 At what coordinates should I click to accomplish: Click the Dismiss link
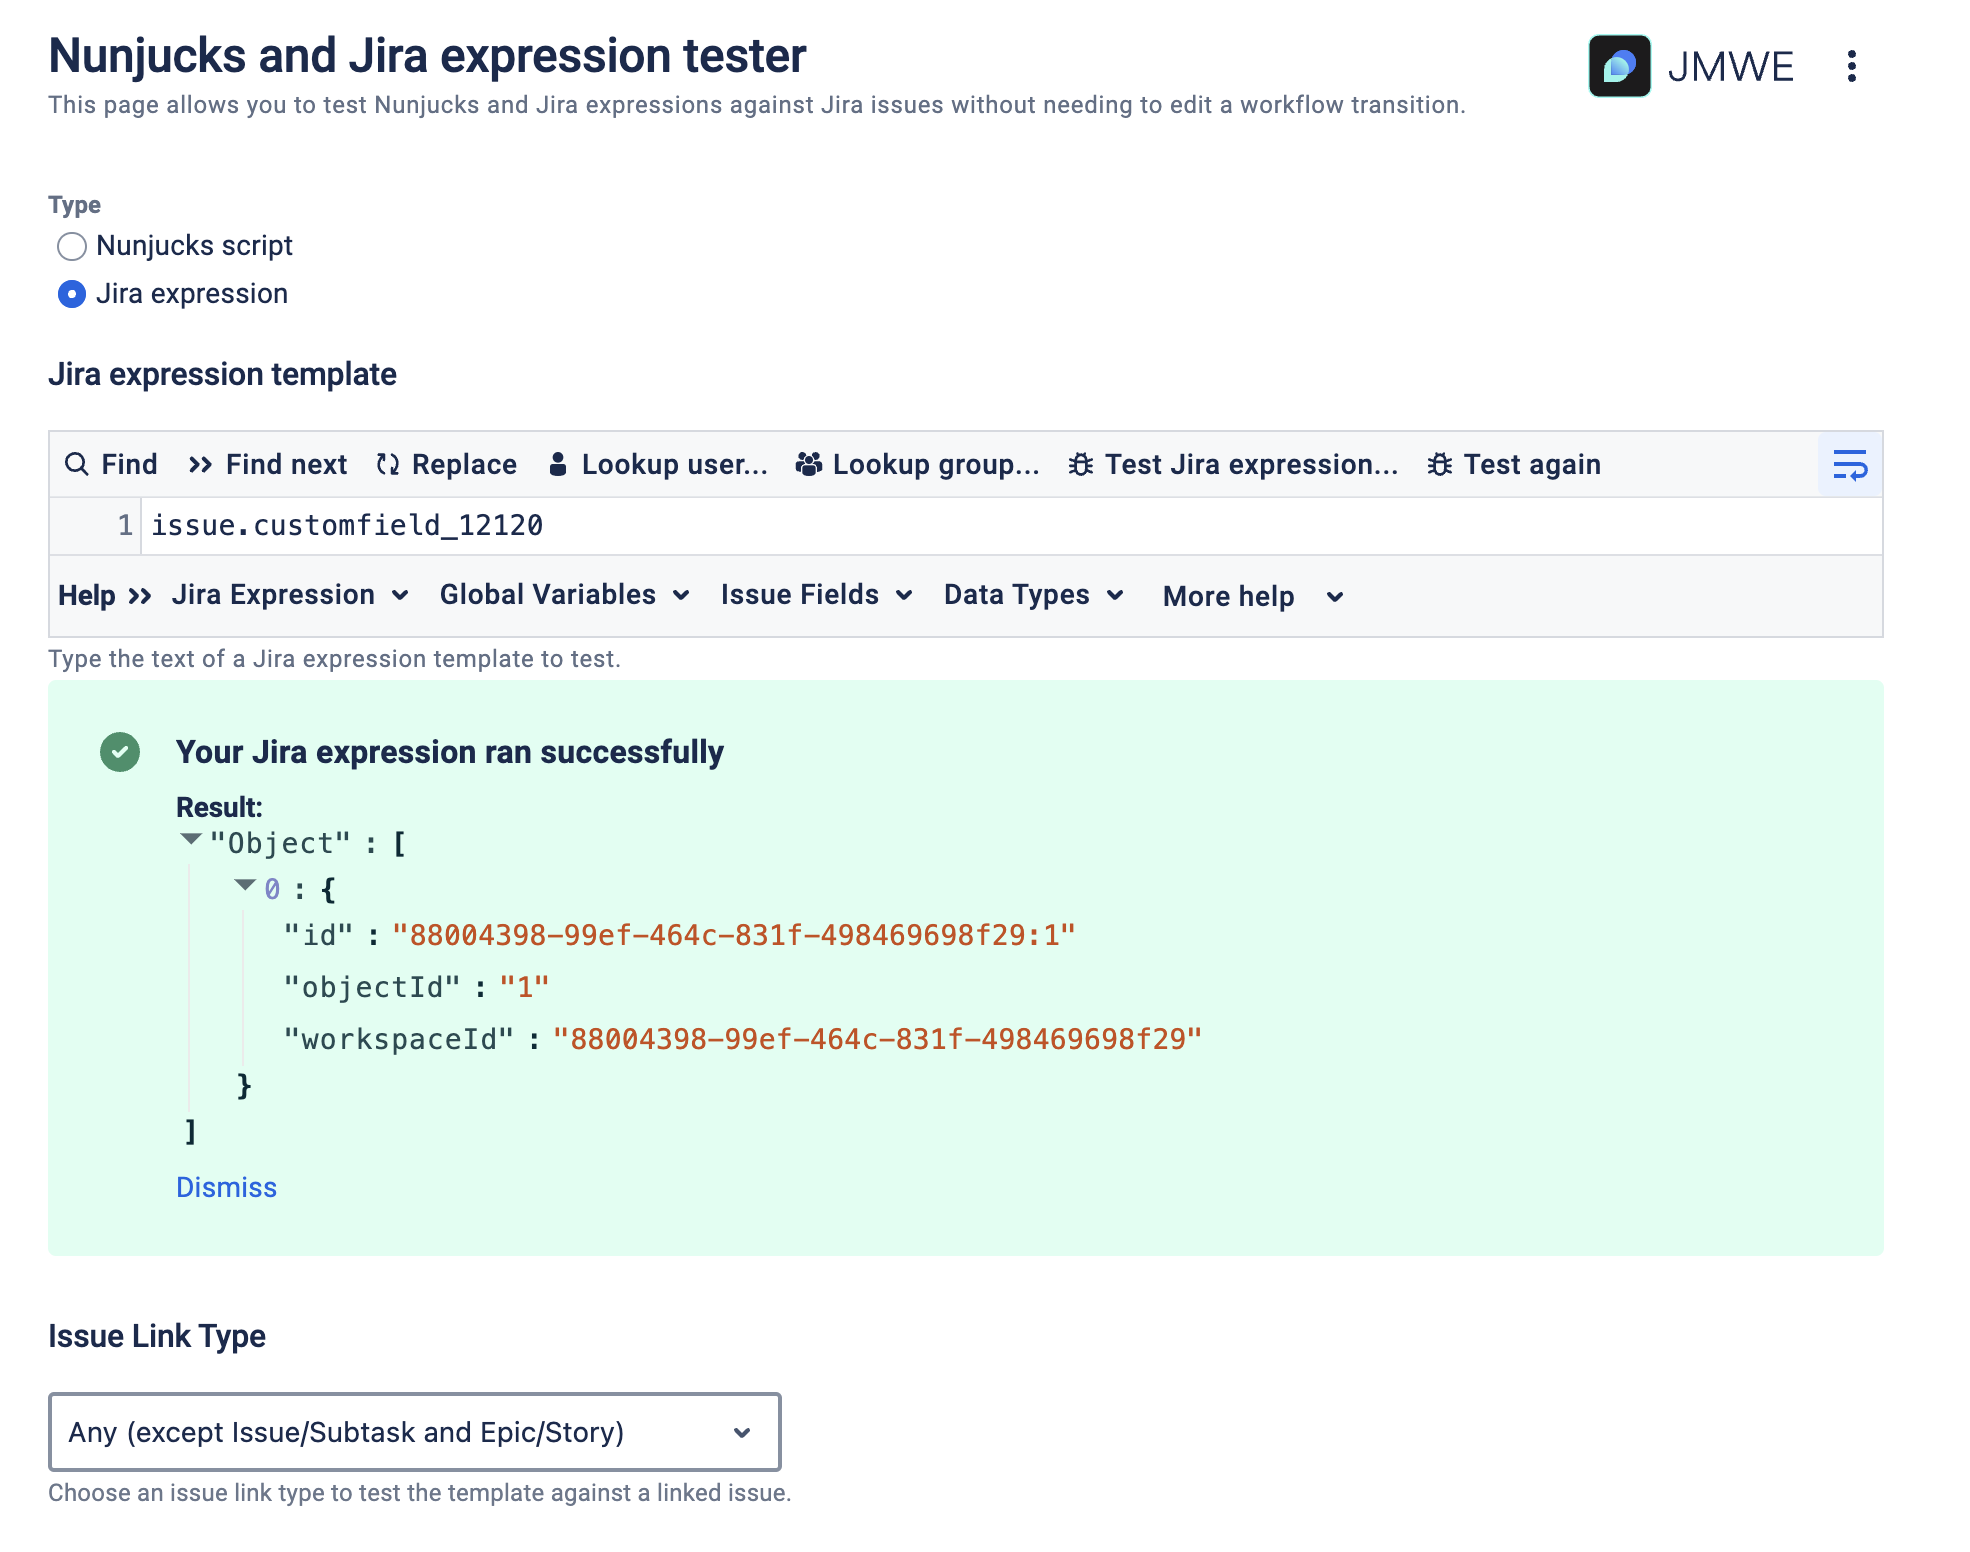(226, 1187)
